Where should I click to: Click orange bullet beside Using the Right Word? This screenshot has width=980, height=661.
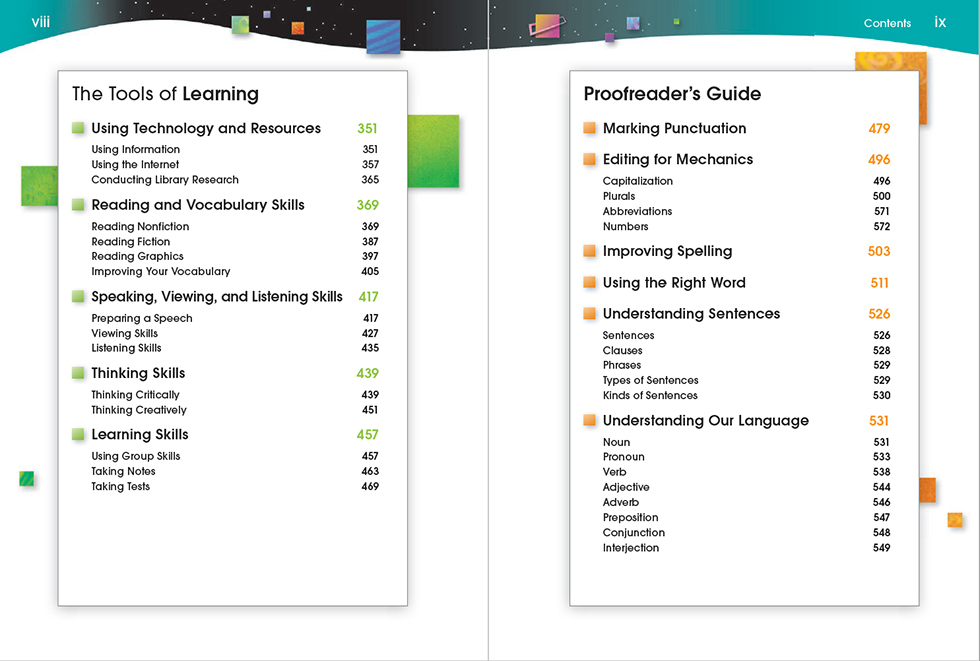click(x=590, y=283)
